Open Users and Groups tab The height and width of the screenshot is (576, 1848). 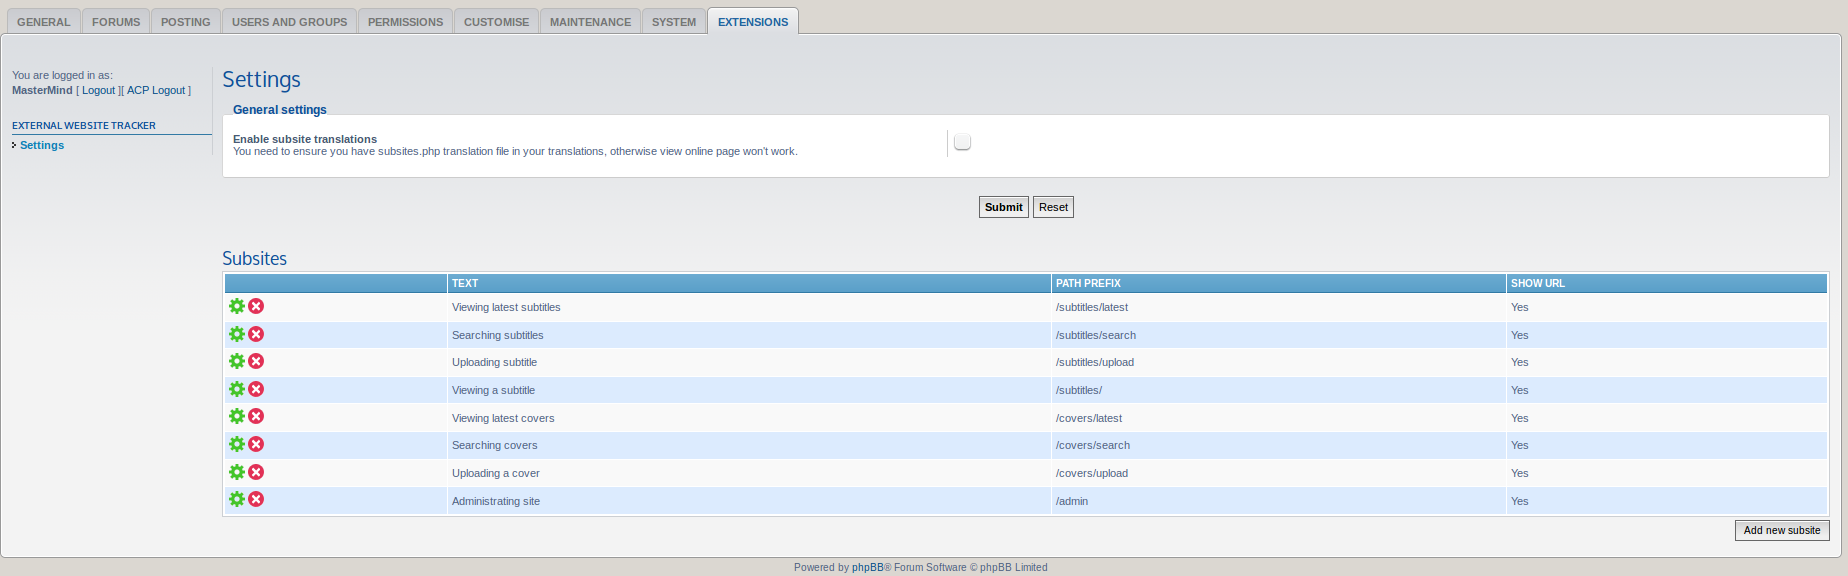coord(290,22)
